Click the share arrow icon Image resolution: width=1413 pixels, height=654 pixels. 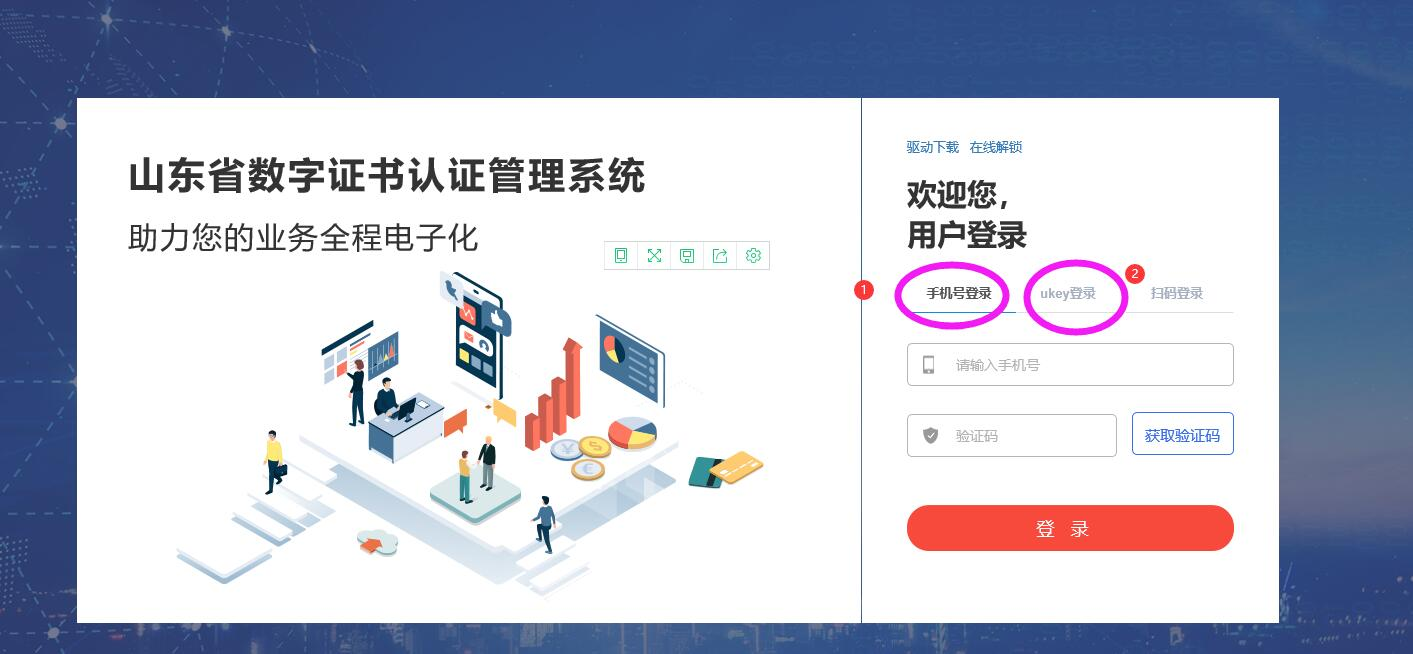click(x=720, y=256)
